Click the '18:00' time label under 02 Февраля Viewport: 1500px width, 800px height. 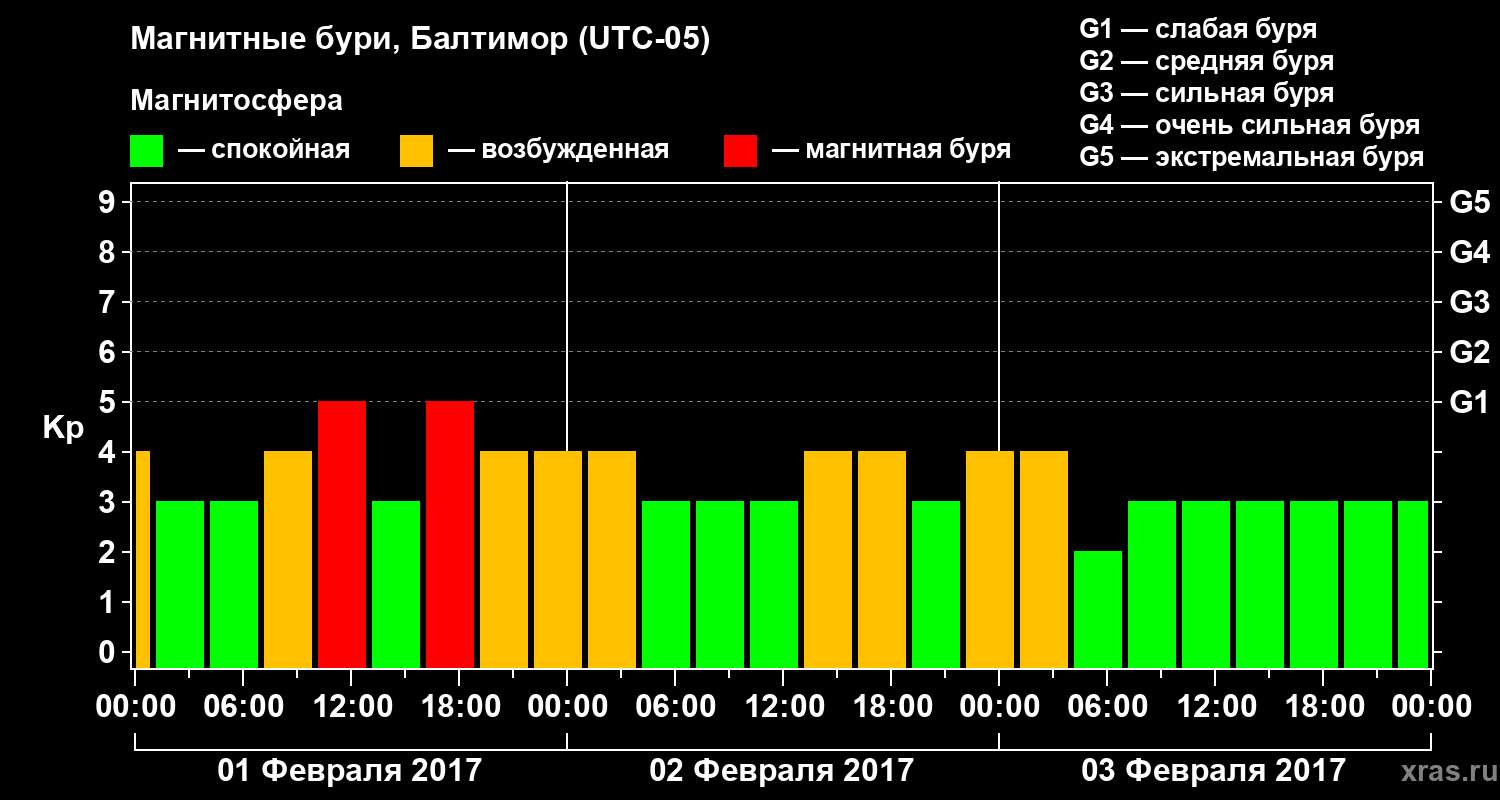click(891, 707)
